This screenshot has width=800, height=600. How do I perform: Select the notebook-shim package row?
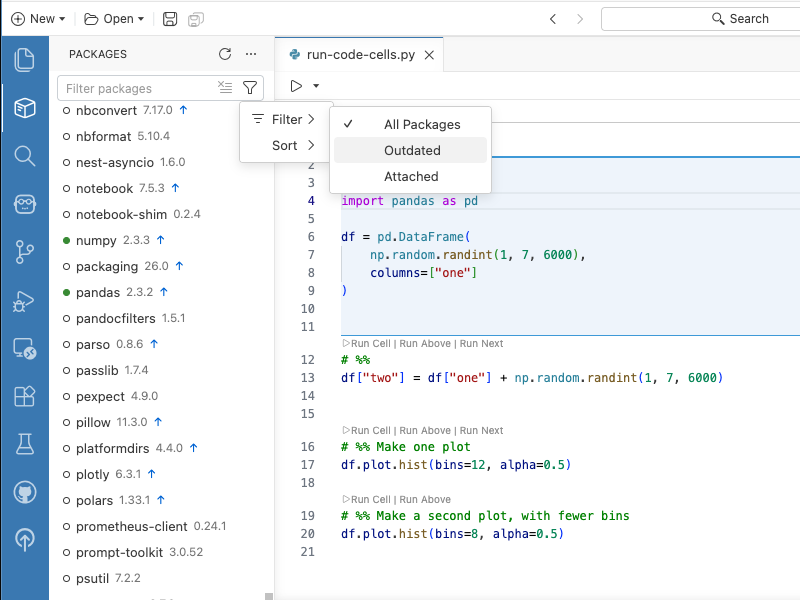point(162,214)
